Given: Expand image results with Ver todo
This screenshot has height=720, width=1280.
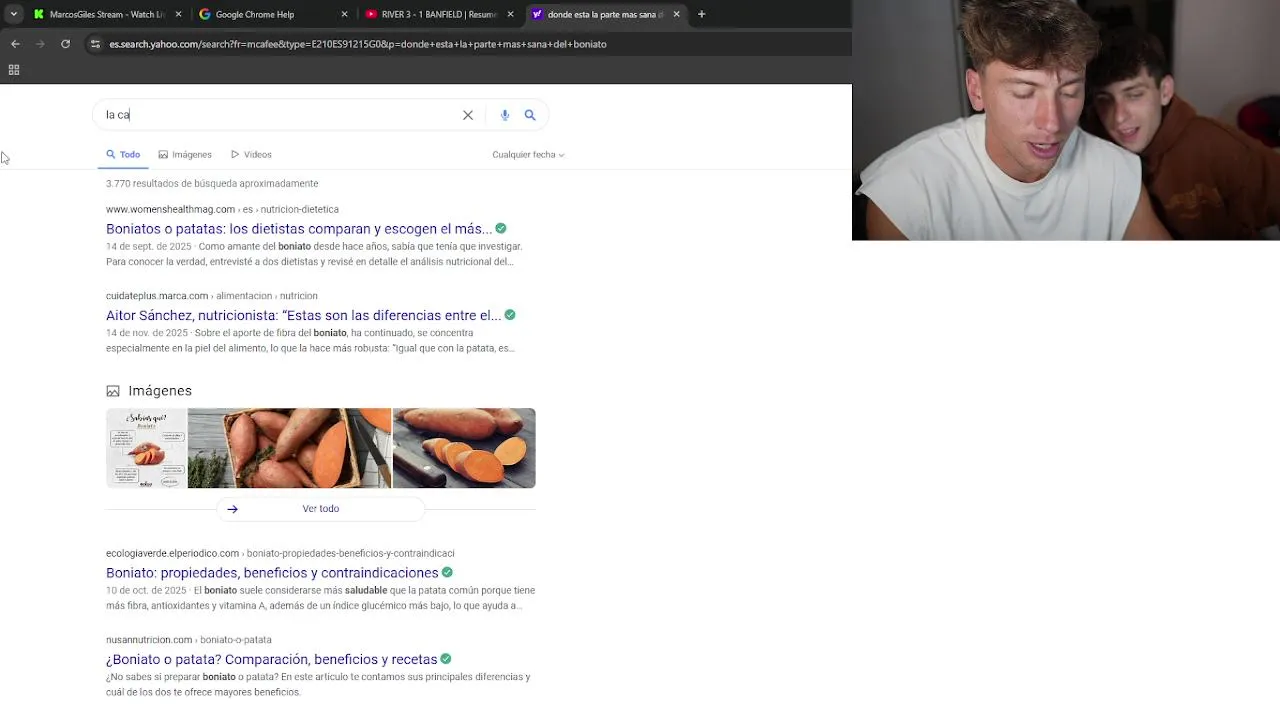Looking at the screenshot, I should click(x=321, y=509).
